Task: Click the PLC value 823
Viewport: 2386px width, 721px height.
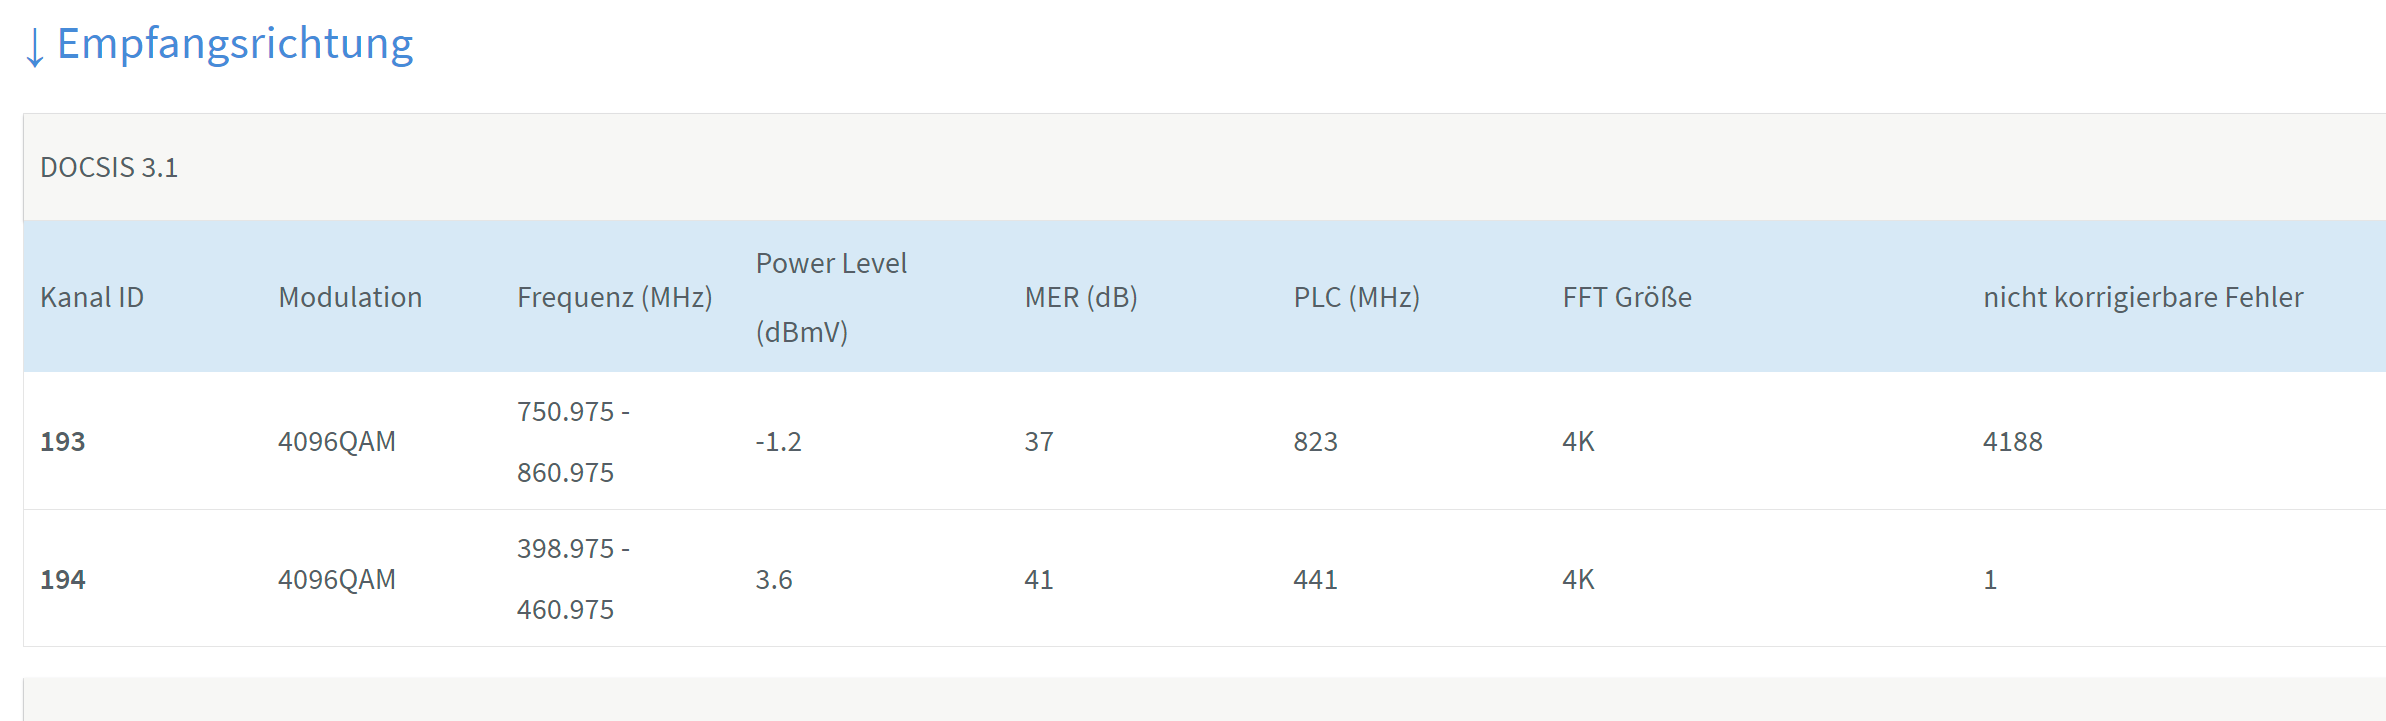Action: (x=1315, y=441)
